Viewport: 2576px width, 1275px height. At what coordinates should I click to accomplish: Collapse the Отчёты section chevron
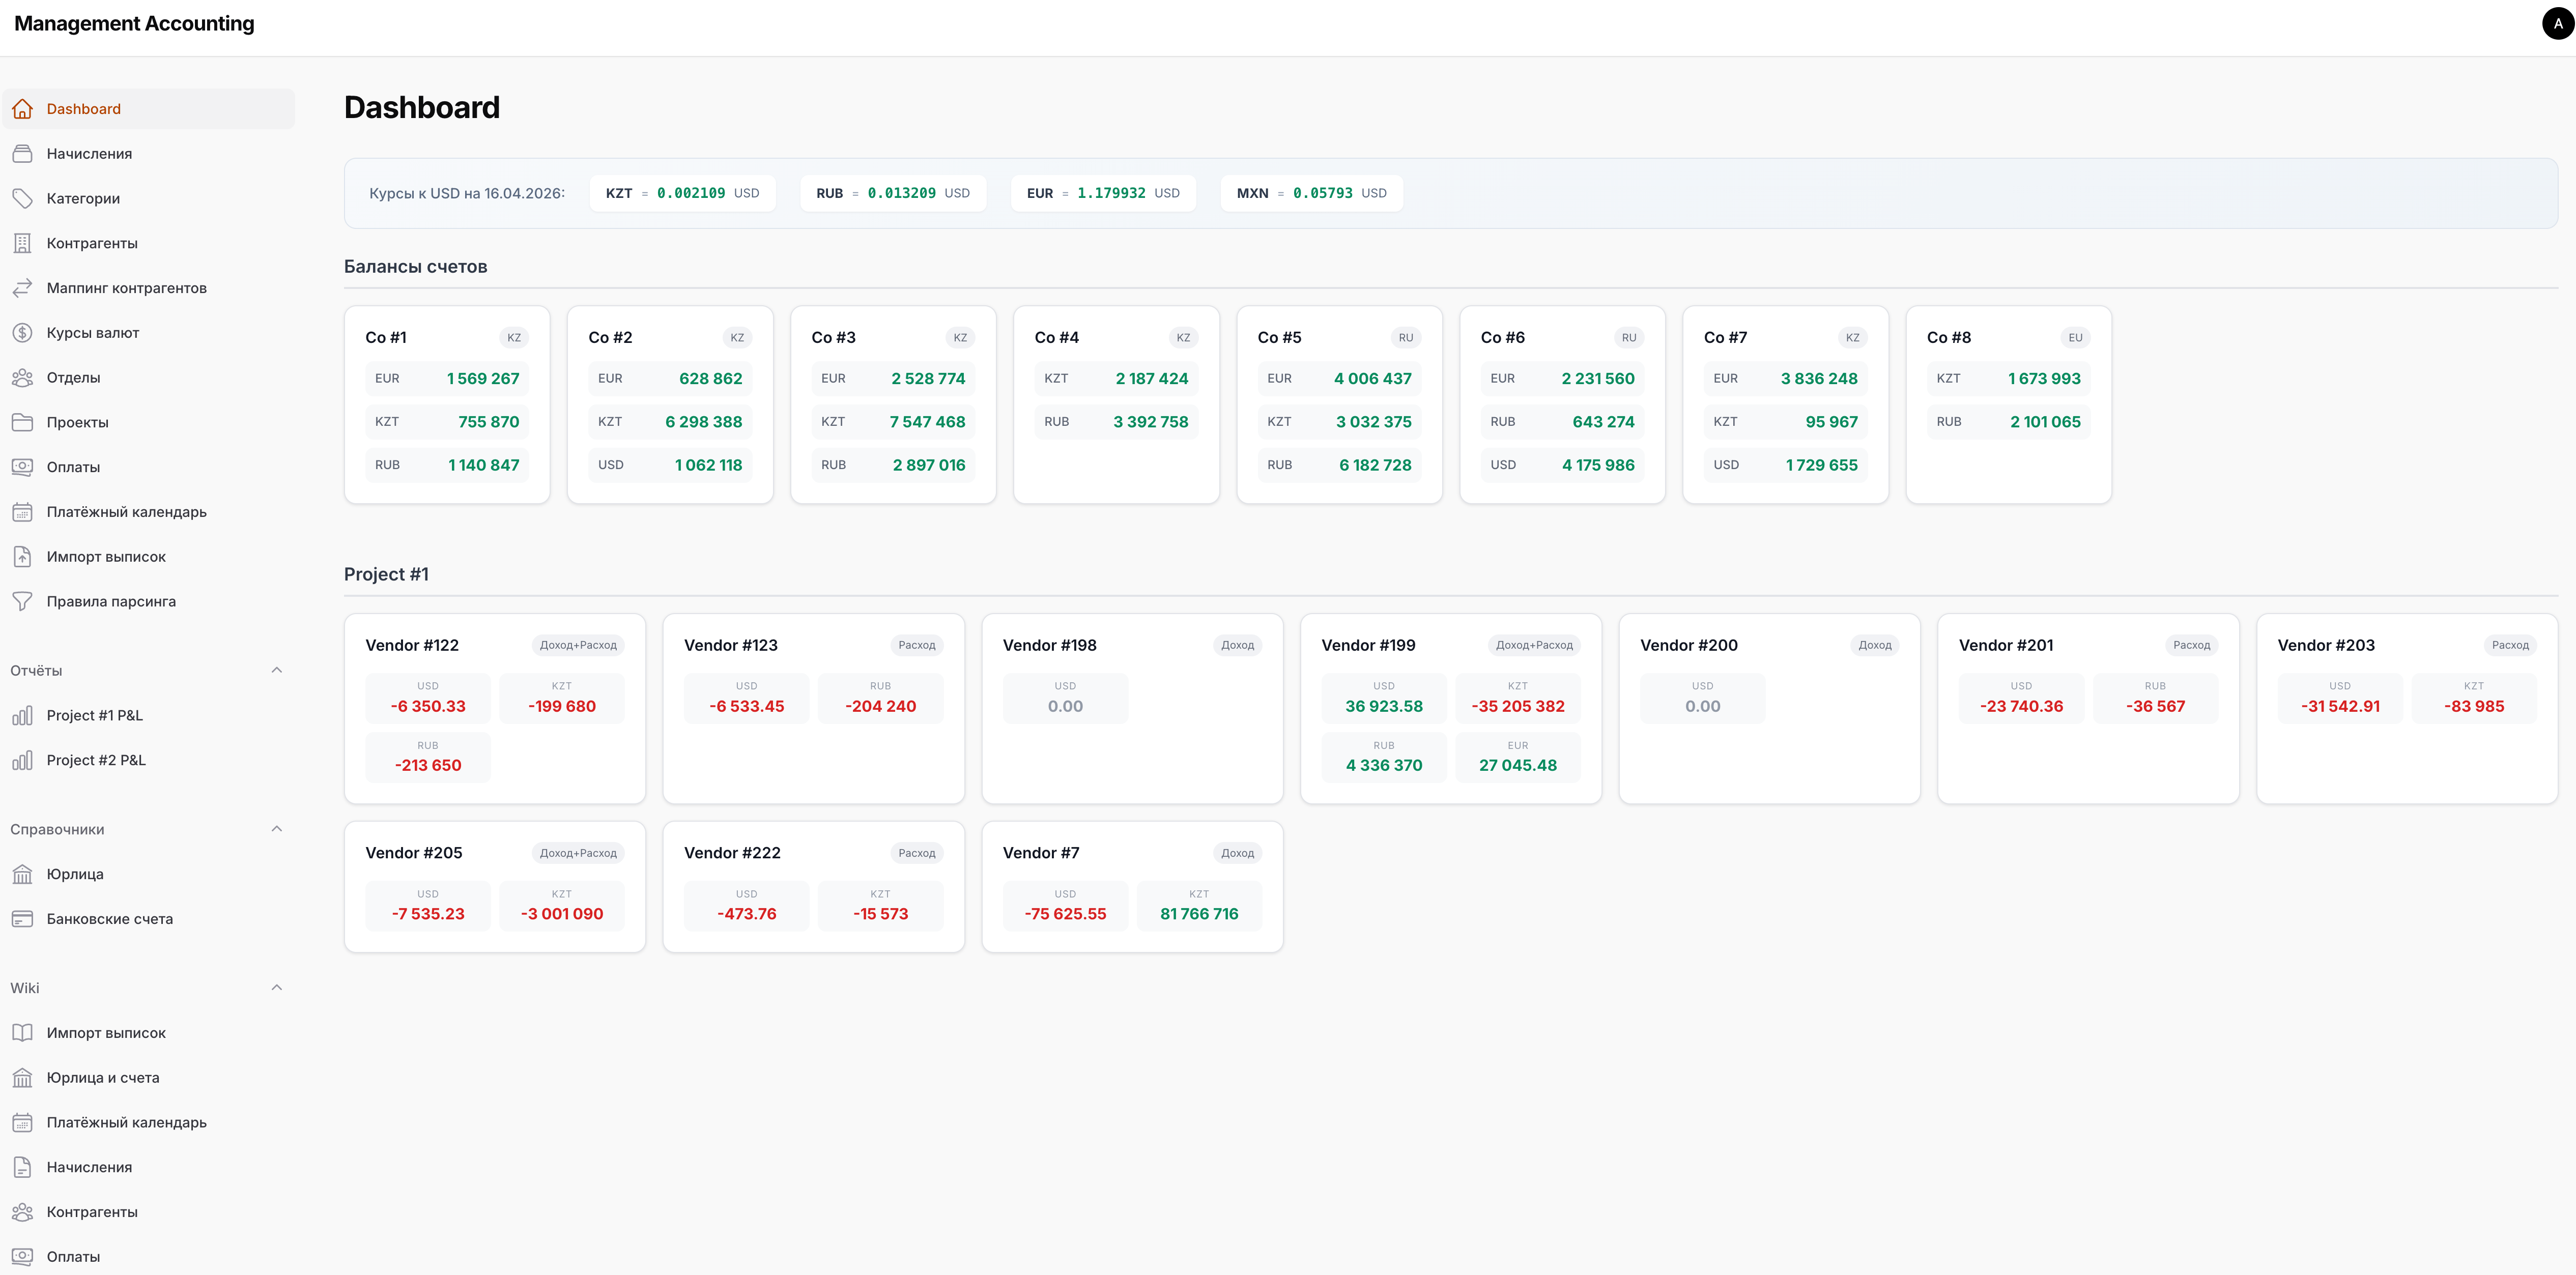click(x=277, y=670)
